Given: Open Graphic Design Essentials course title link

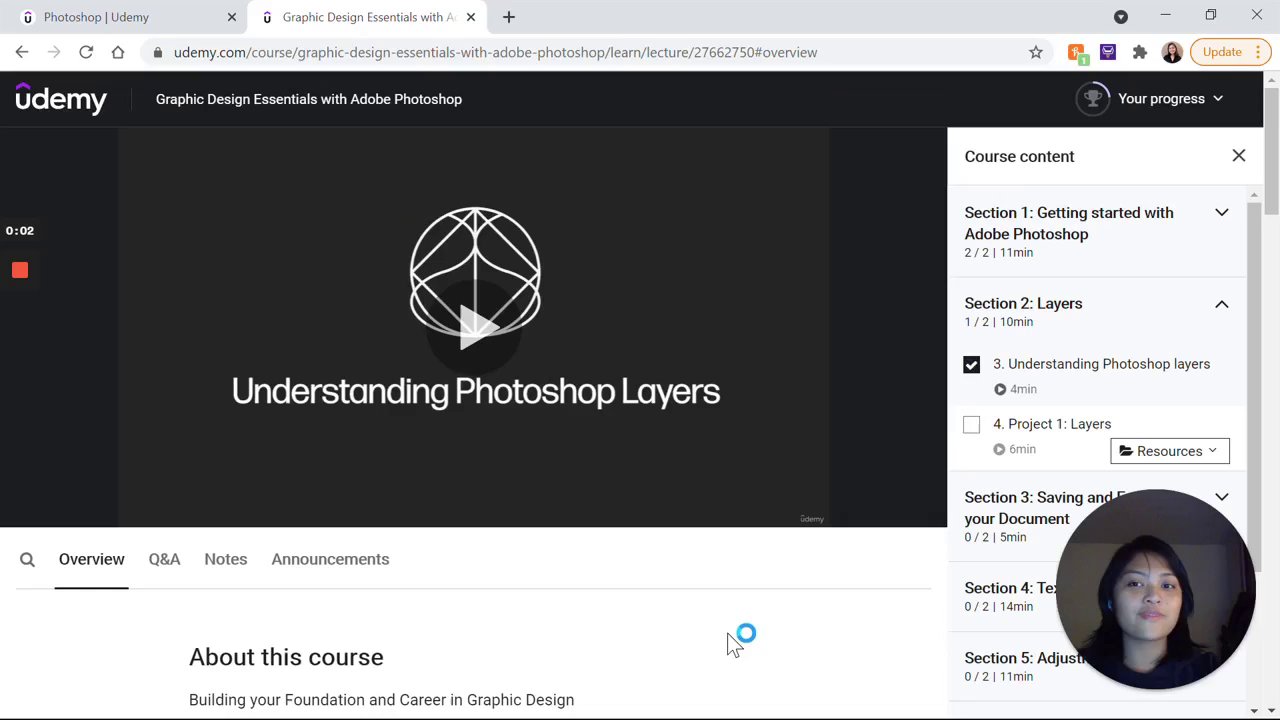Looking at the screenshot, I should pos(308,99).
